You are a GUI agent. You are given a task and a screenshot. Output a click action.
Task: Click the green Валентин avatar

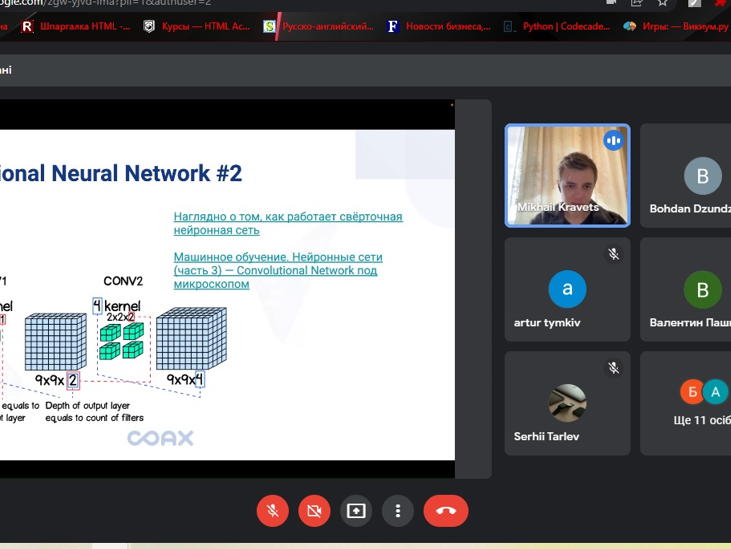[x=702, y=290]
